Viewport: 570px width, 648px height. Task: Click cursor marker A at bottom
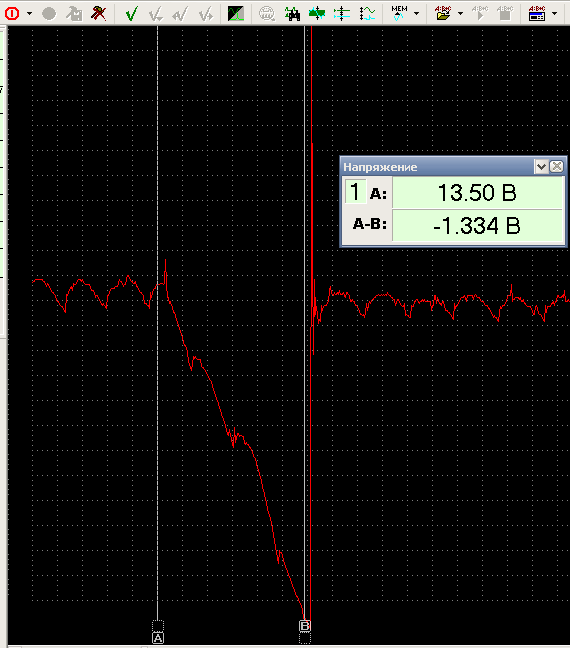pyautogui.click(x=158, y=638)
